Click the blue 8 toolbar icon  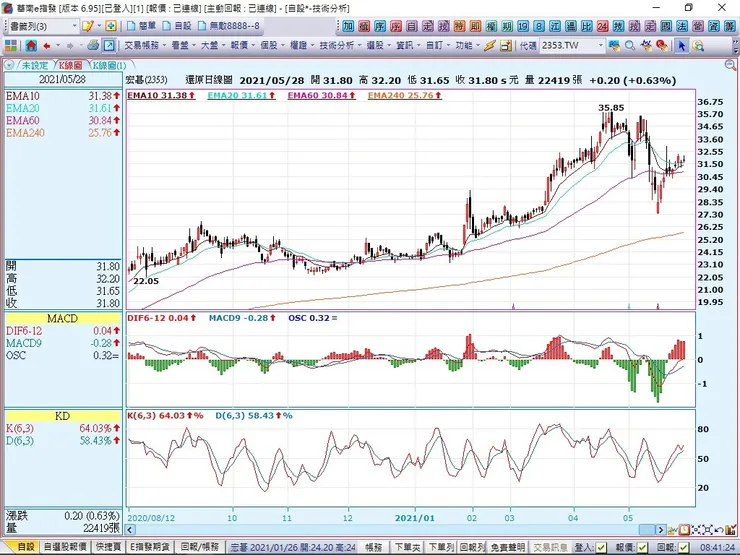pos(539,26)
